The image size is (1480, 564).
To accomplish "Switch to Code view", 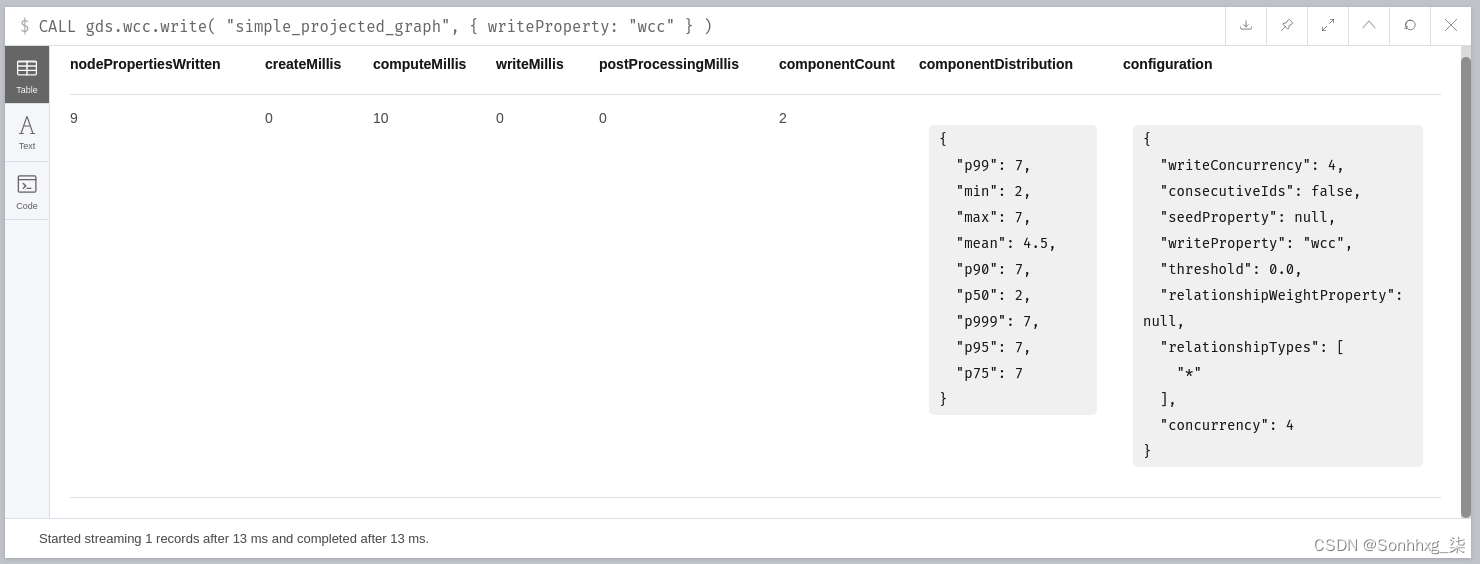I will click(x=27, y=191).
